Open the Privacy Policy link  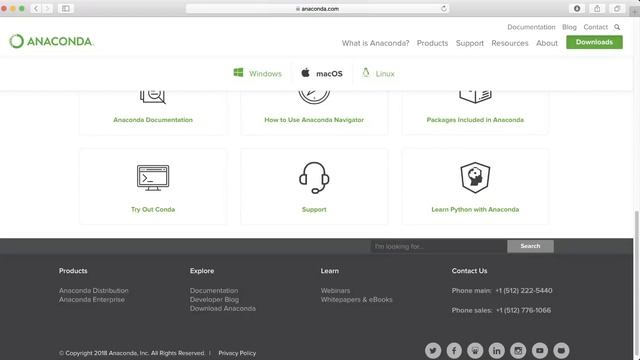(237, 353)
